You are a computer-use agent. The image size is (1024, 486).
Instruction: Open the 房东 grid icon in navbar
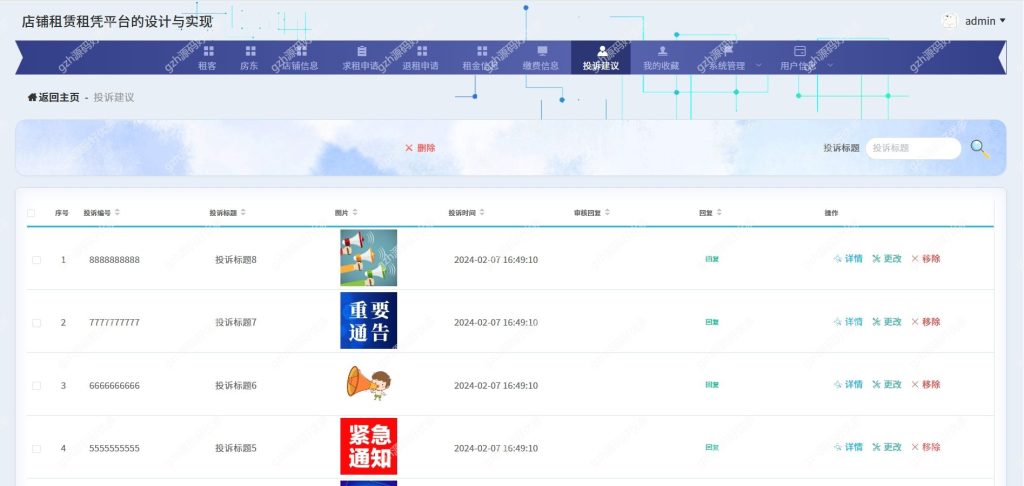pyautogui.click(x=250, y=51)
